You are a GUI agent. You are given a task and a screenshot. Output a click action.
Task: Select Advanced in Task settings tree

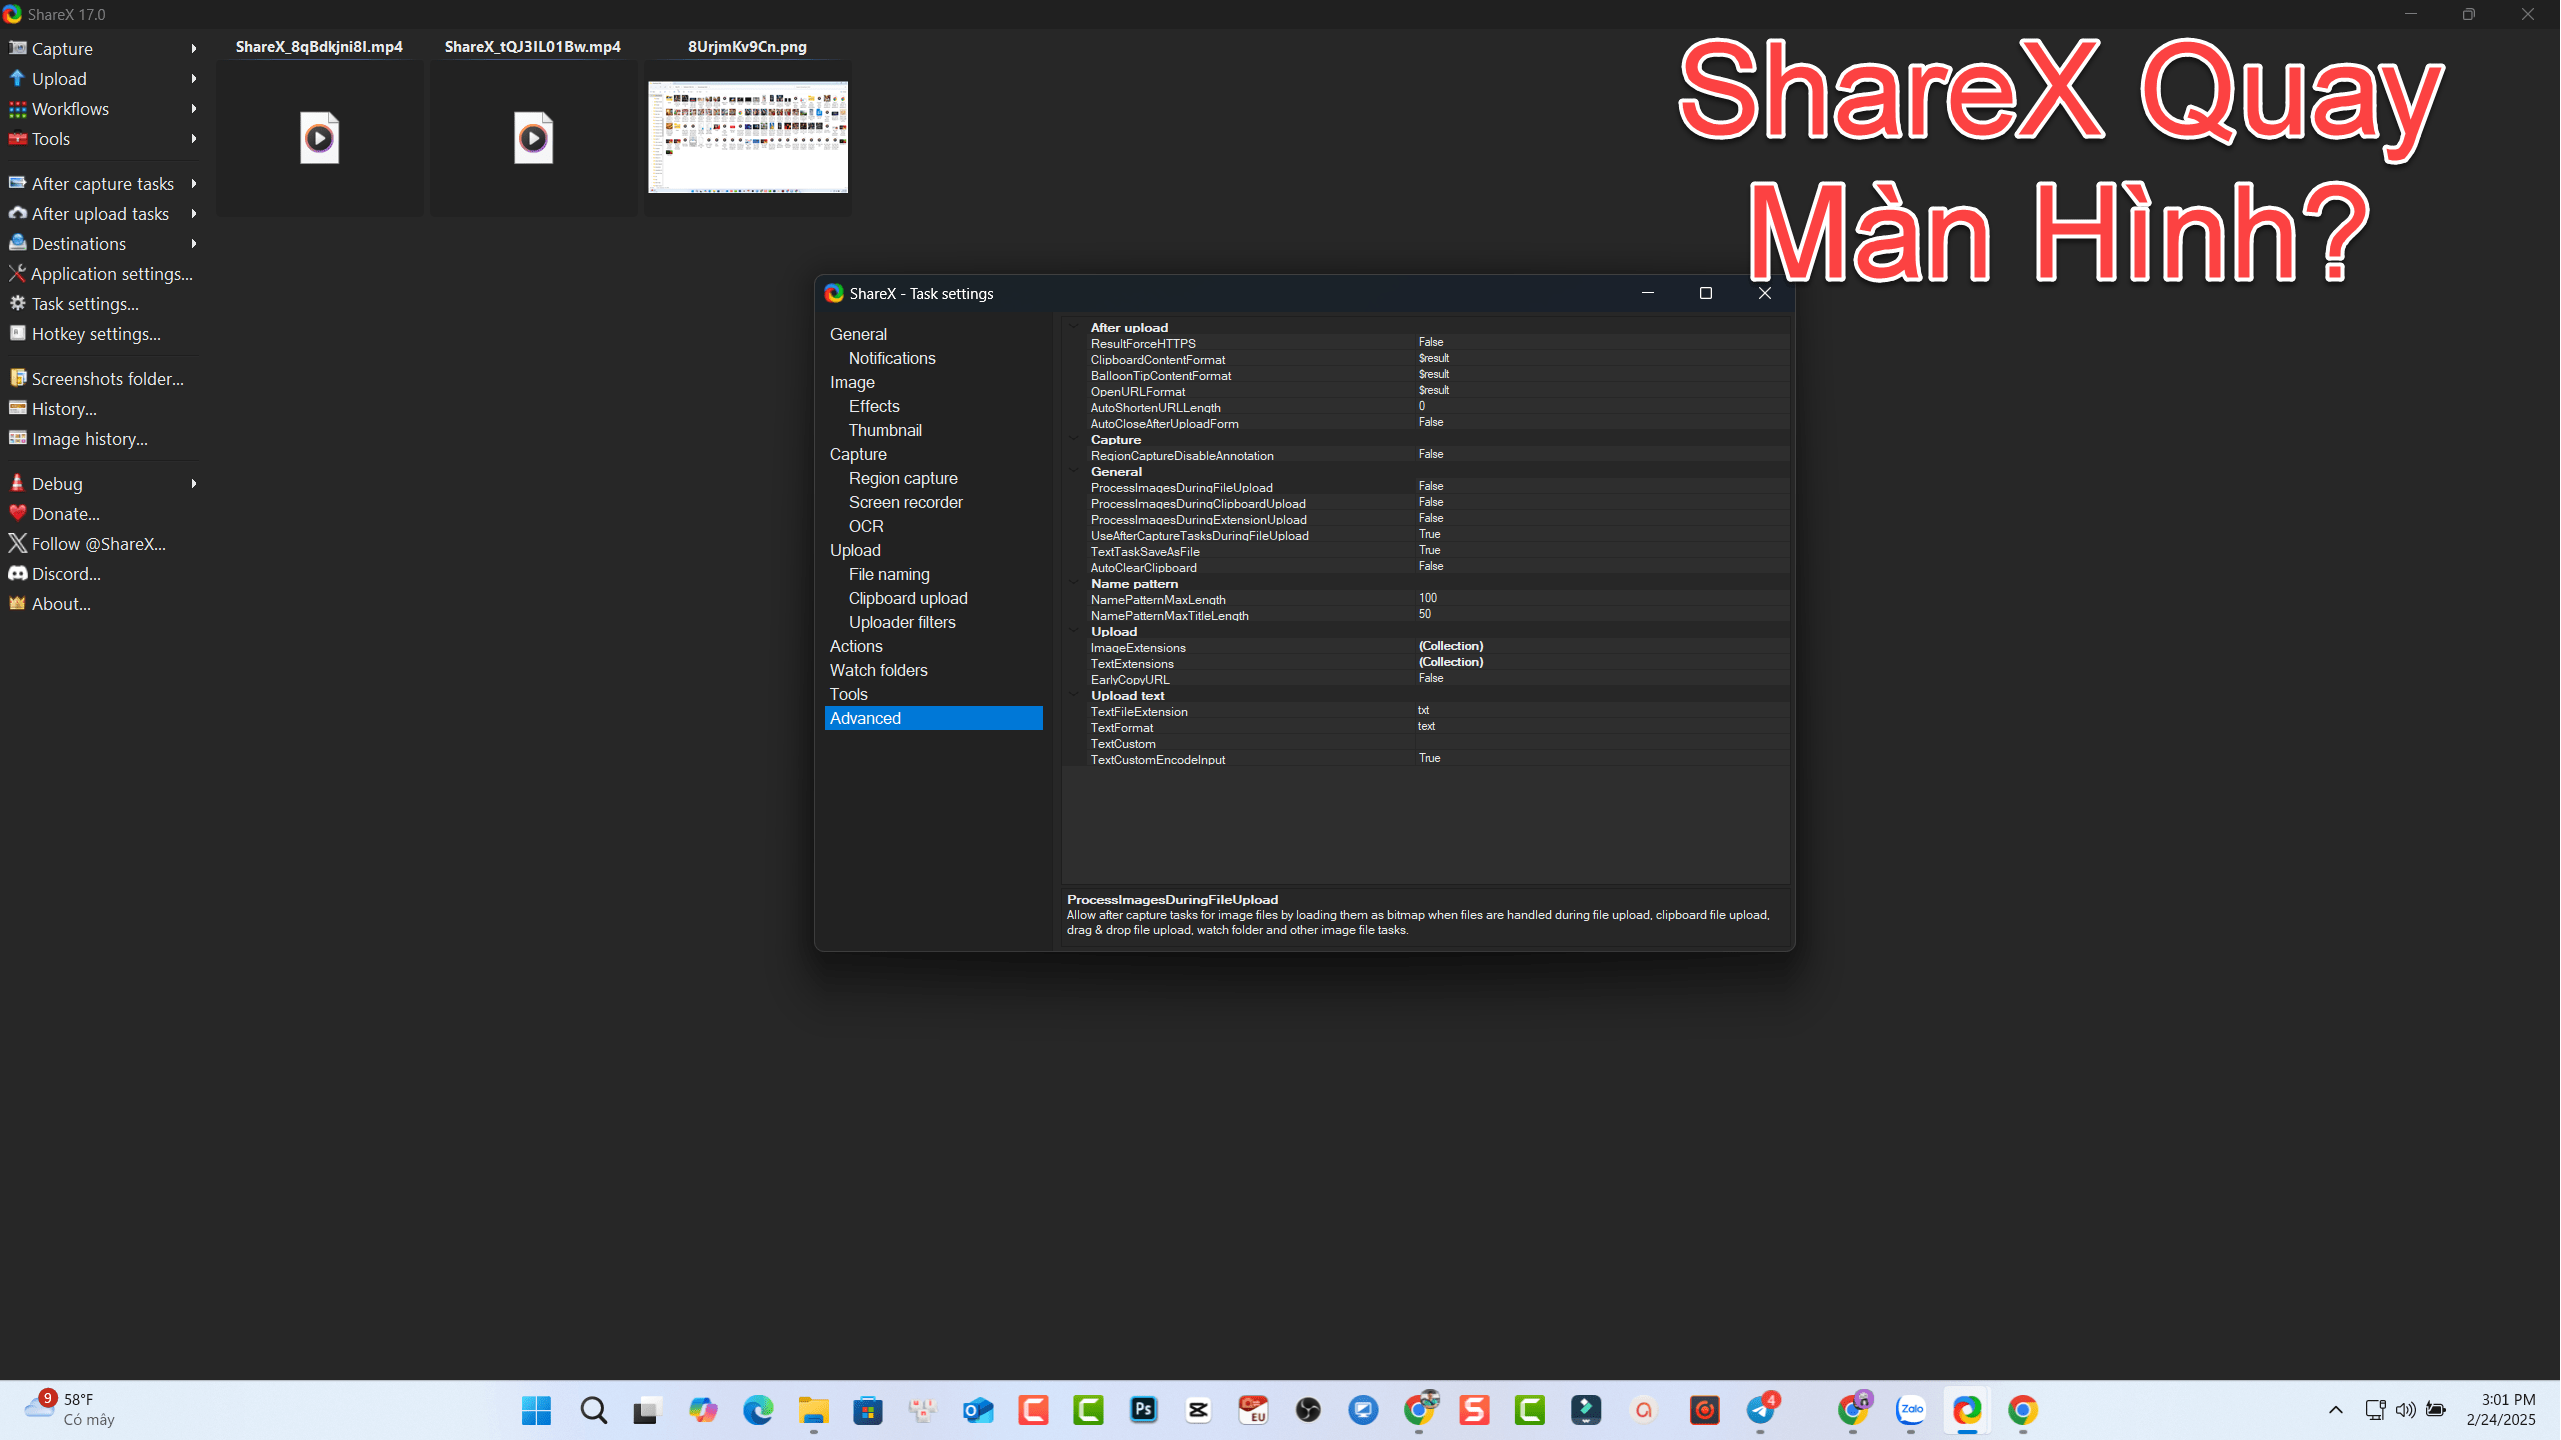click(x=933, y=718)
